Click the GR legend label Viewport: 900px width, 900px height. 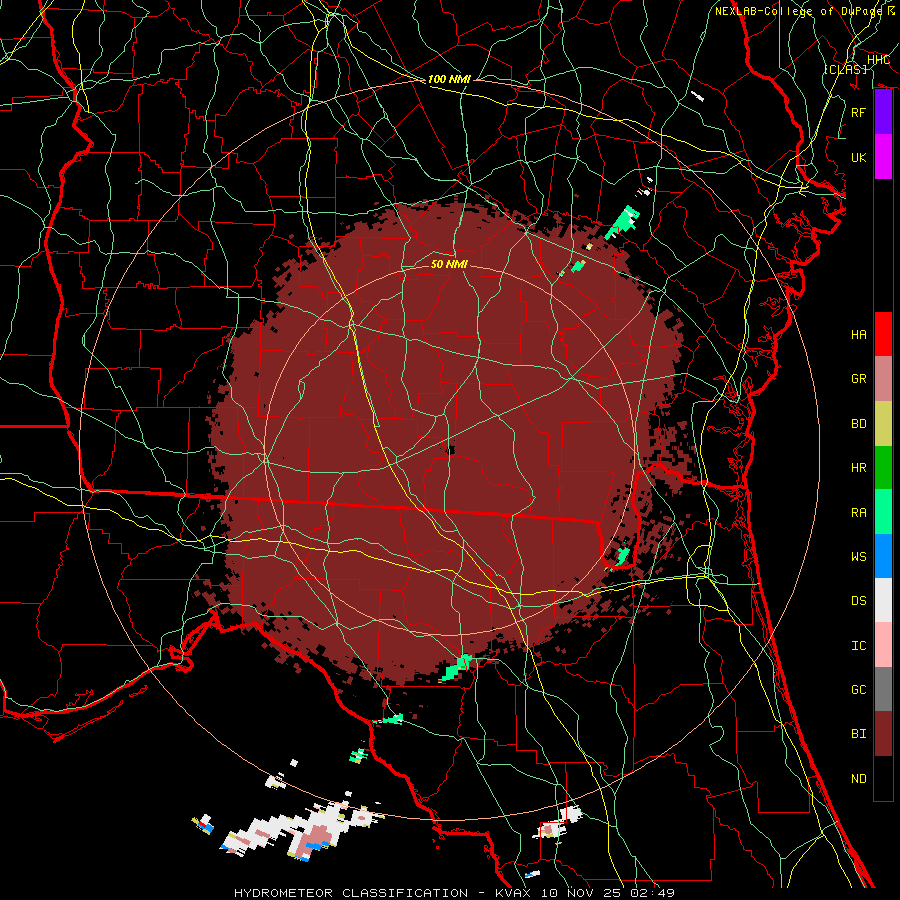point(858,379)
